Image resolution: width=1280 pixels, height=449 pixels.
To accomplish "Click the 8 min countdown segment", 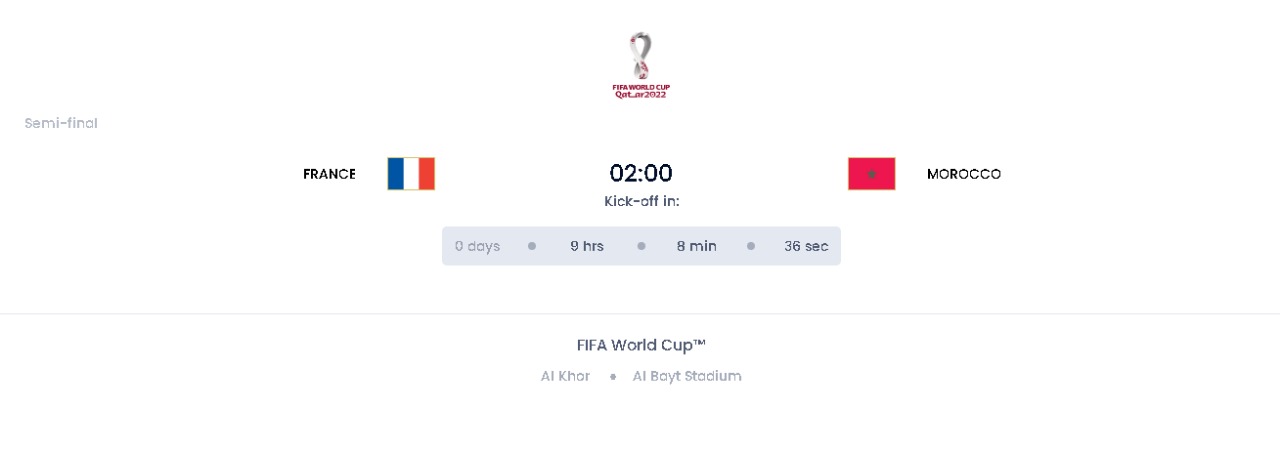I will (696, 246).
